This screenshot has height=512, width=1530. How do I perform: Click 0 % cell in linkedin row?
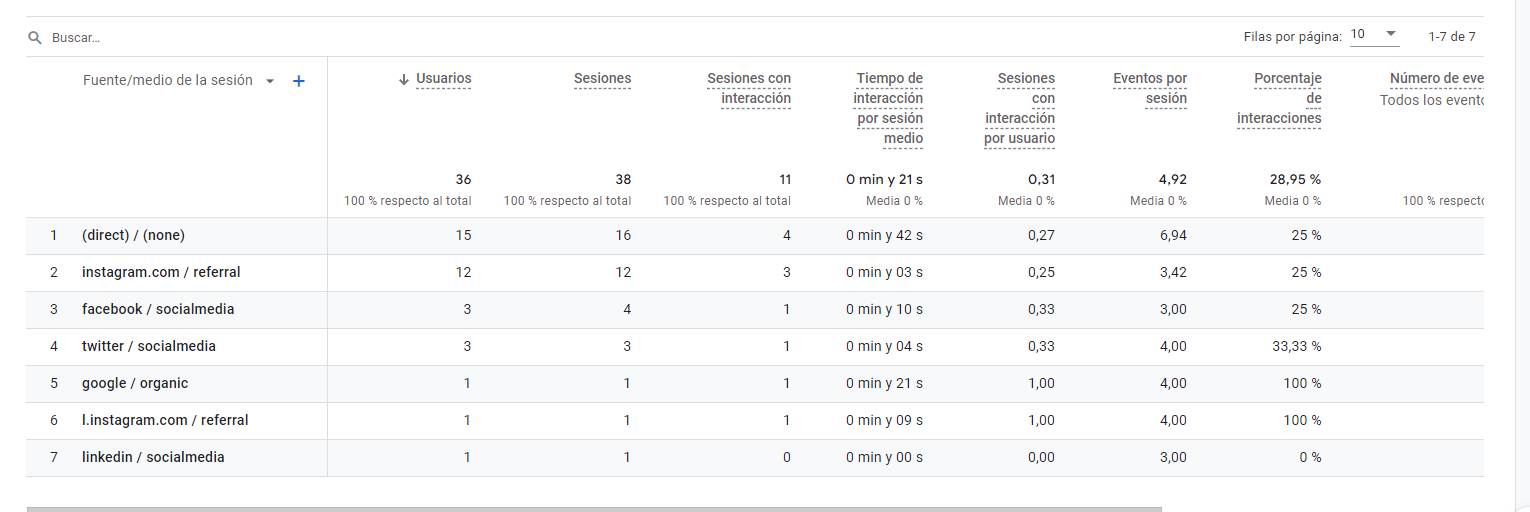(x=1310, y=457)
